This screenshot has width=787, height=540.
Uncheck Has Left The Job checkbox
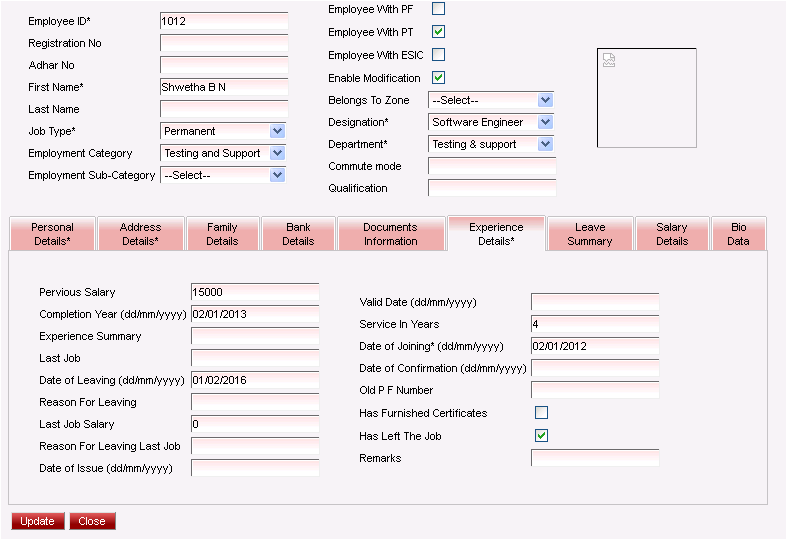(x=541, y=435)
